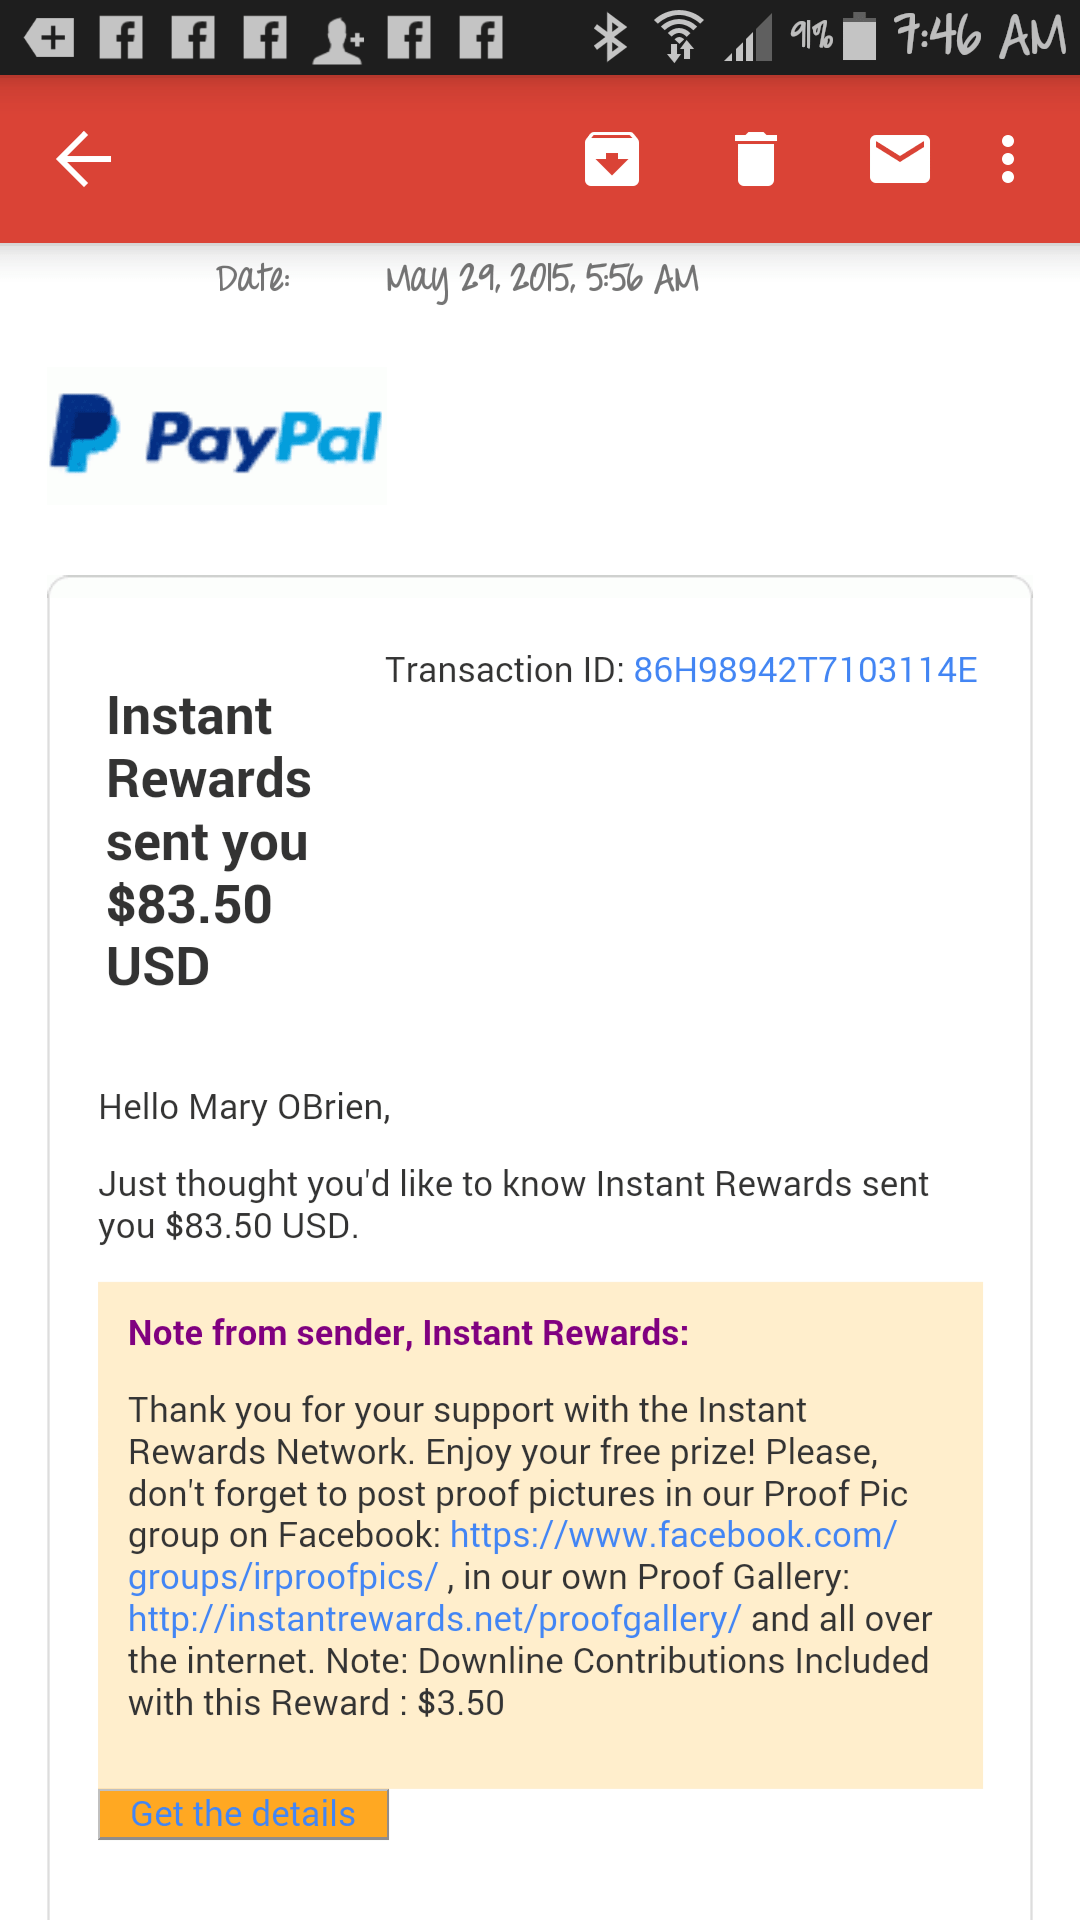1080x1920 pixels.
Task: Open the friend request notification icon
Action: coord(338,40)
